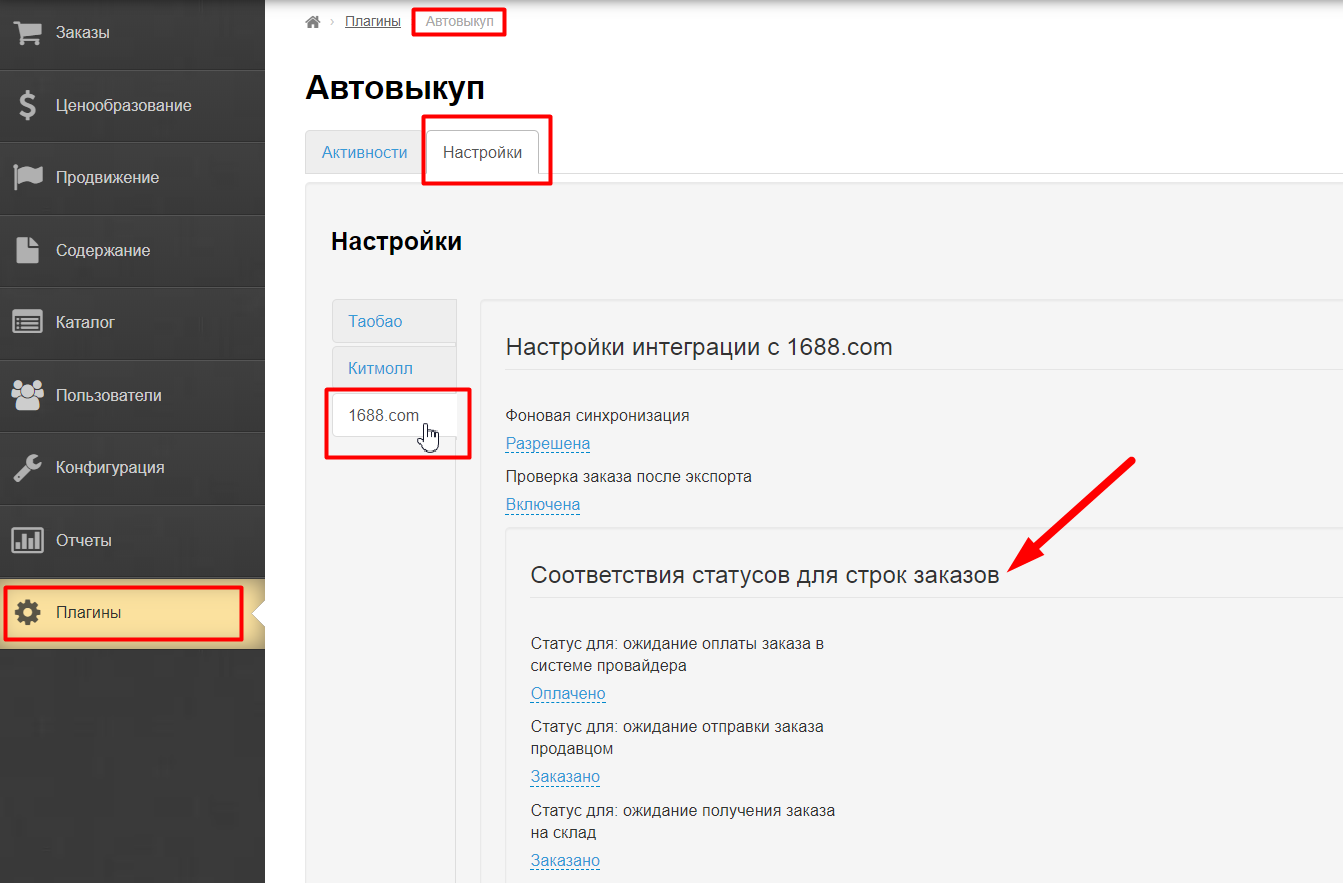The height and width of the screenshot is (883, 1343).
Task: Click the flag icon for Продвижение
Action: click(27, 177)
